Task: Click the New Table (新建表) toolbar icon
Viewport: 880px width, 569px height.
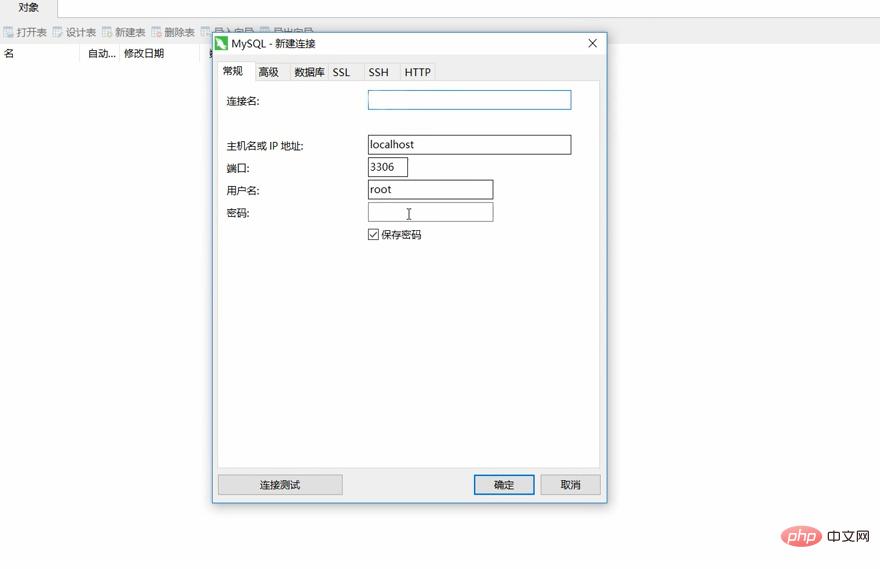Action: coord(107,32)
